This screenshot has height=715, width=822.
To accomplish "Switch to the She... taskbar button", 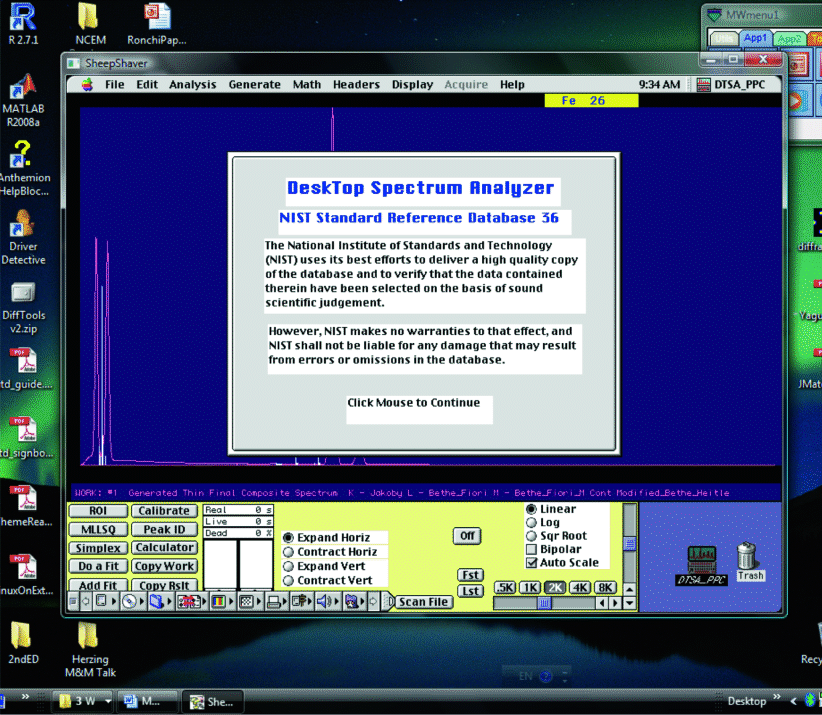I will (x=212, y=701).
